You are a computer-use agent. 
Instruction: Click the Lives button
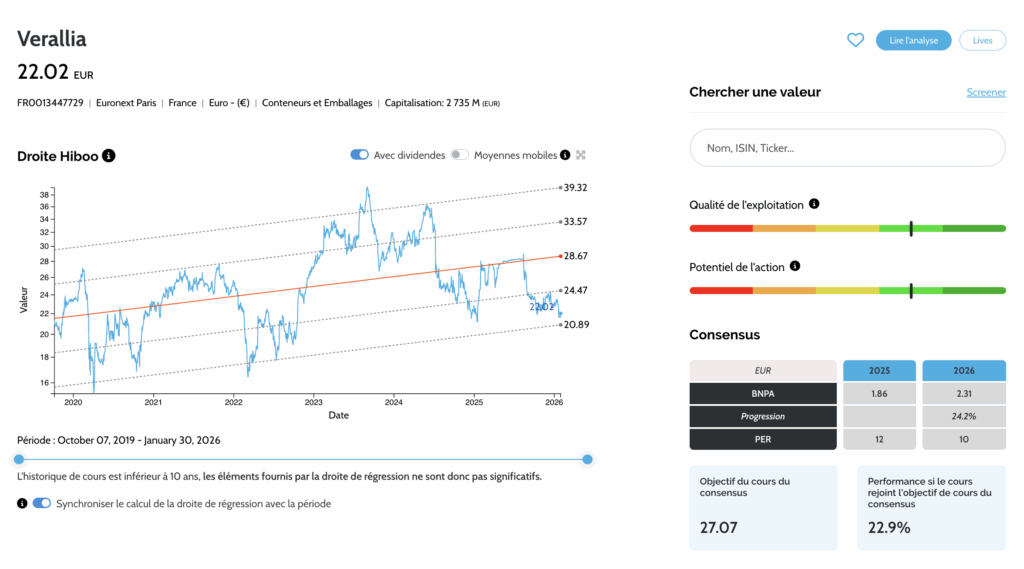(x=982, y=40)
